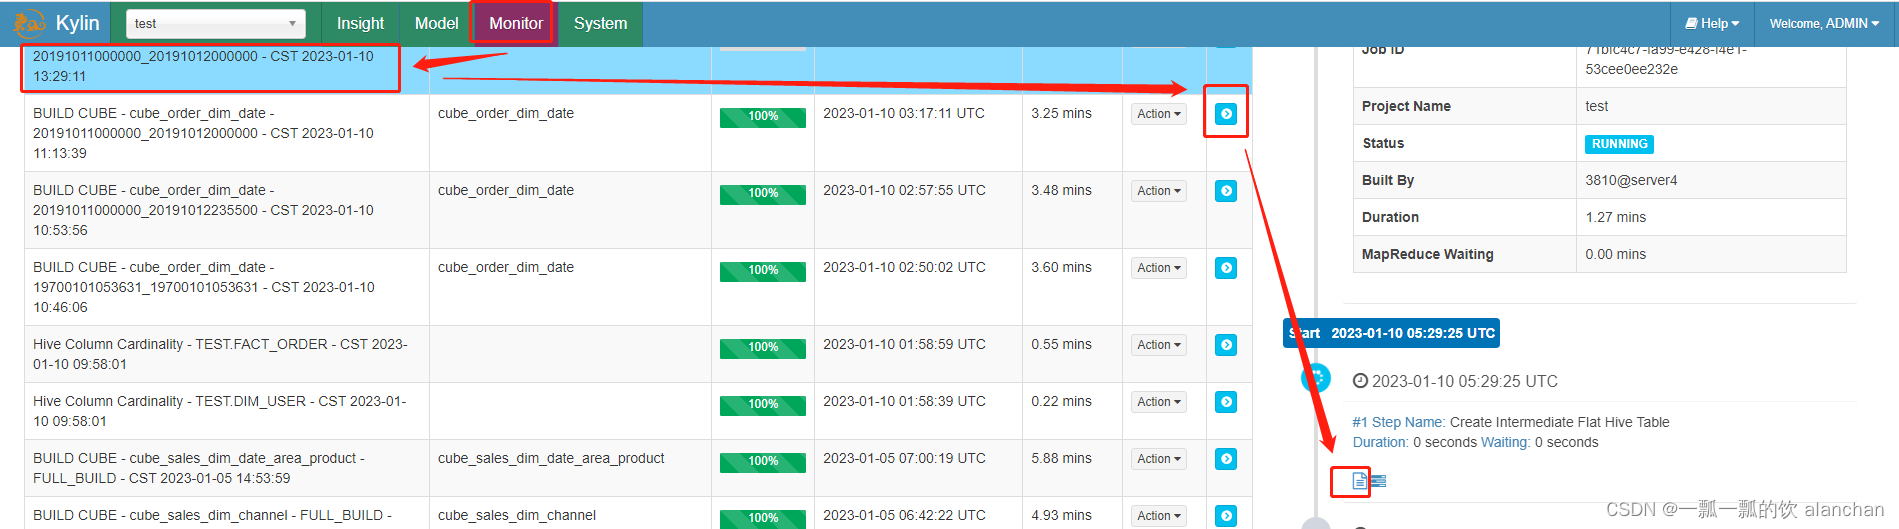Open the Help dropdown menu

tap(1712, 23)
